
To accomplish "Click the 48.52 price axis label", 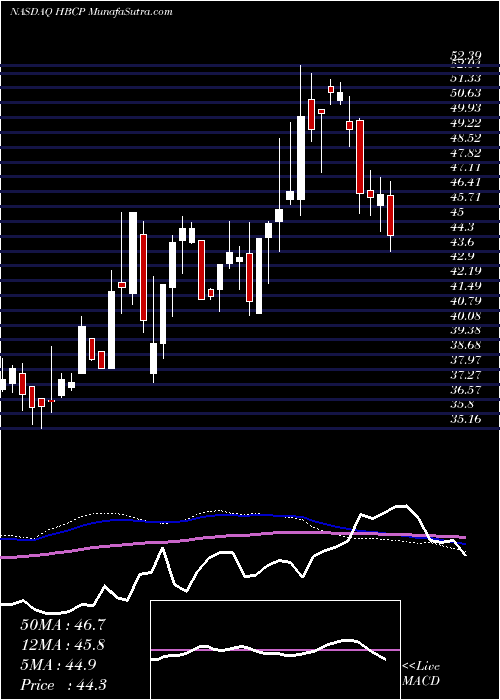I will tap(466, 138).
